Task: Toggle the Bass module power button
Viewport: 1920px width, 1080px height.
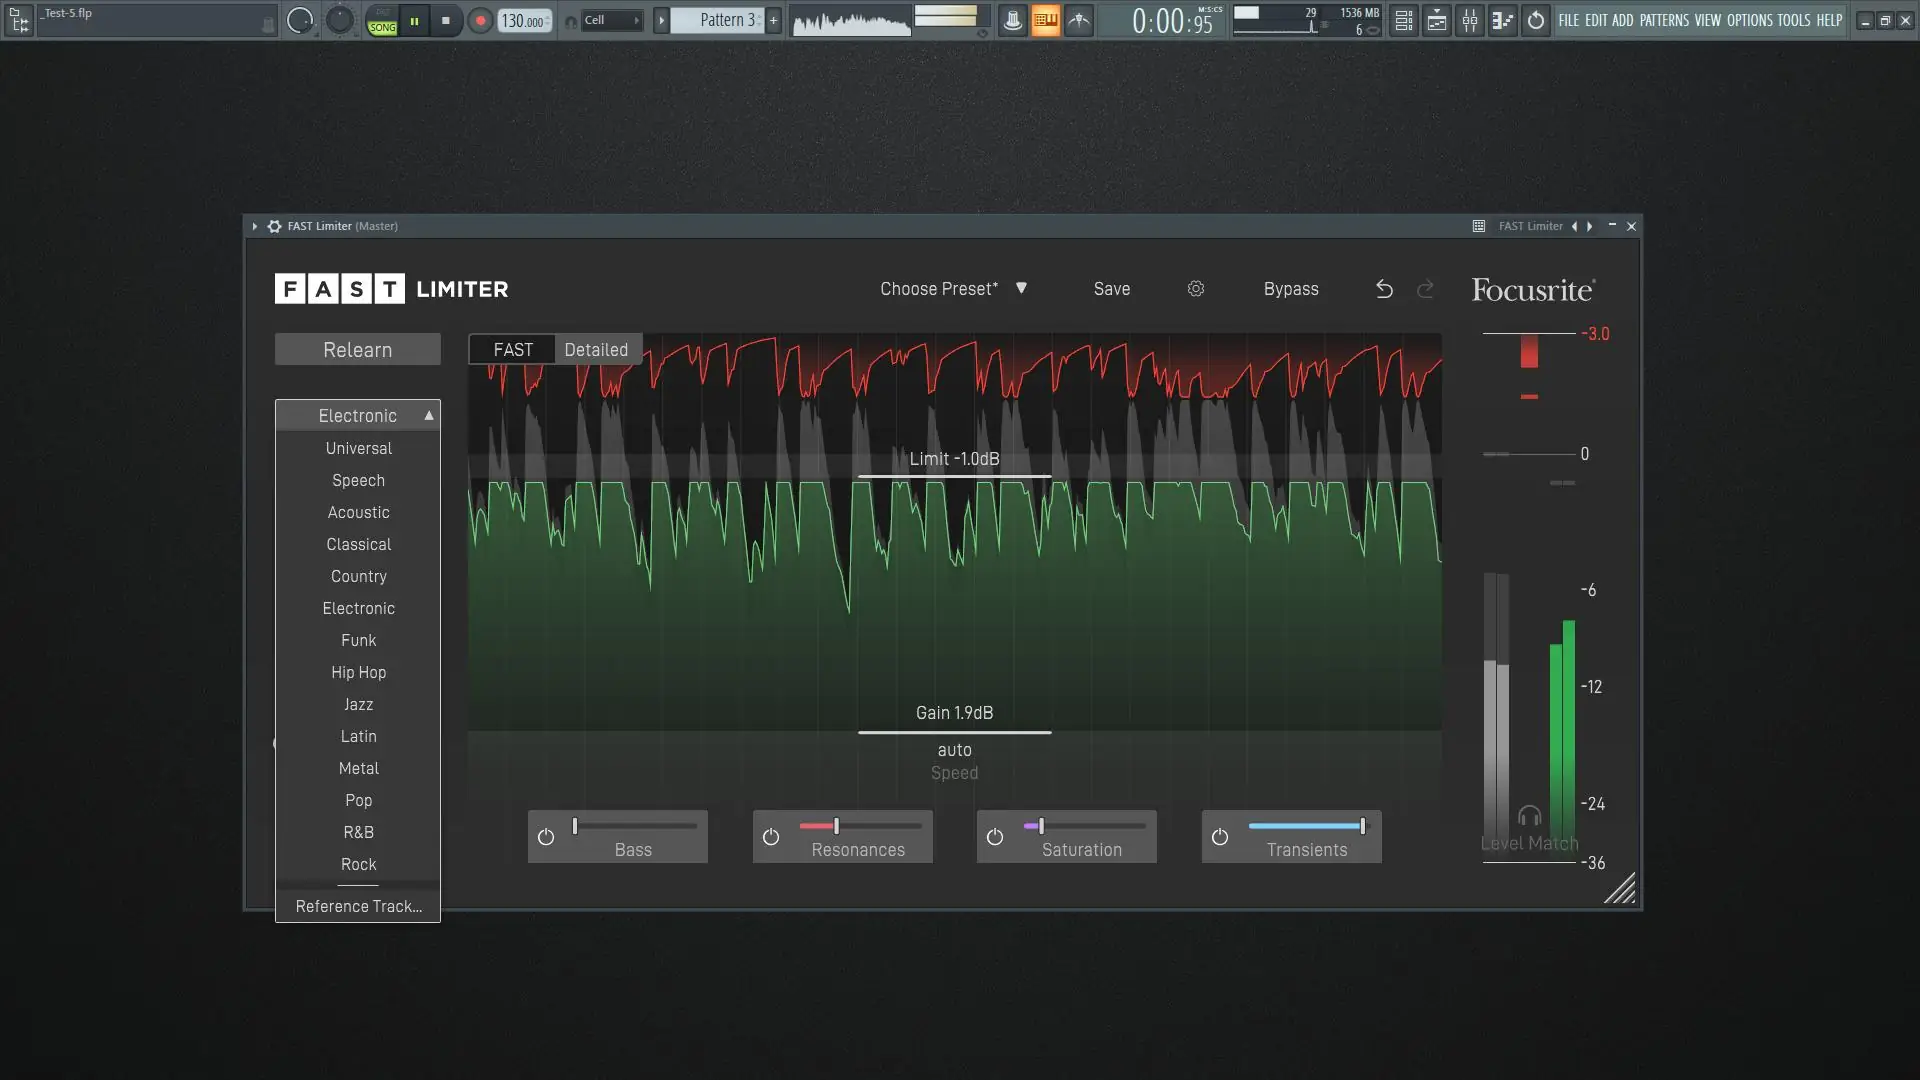Action: pyautogui.click(x=546, y=837)
